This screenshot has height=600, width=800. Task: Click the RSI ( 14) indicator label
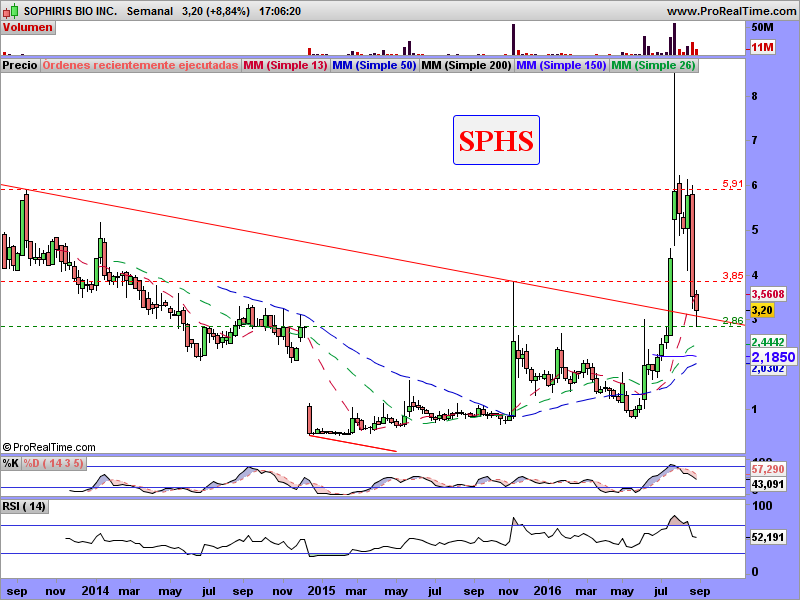pyautogui.click(x=24, y=507)
